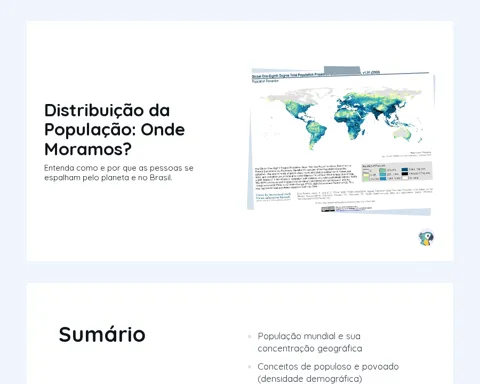Click the bullet marker beside Conceitos de populoso

pyautogui.click(x=250, y=367)
